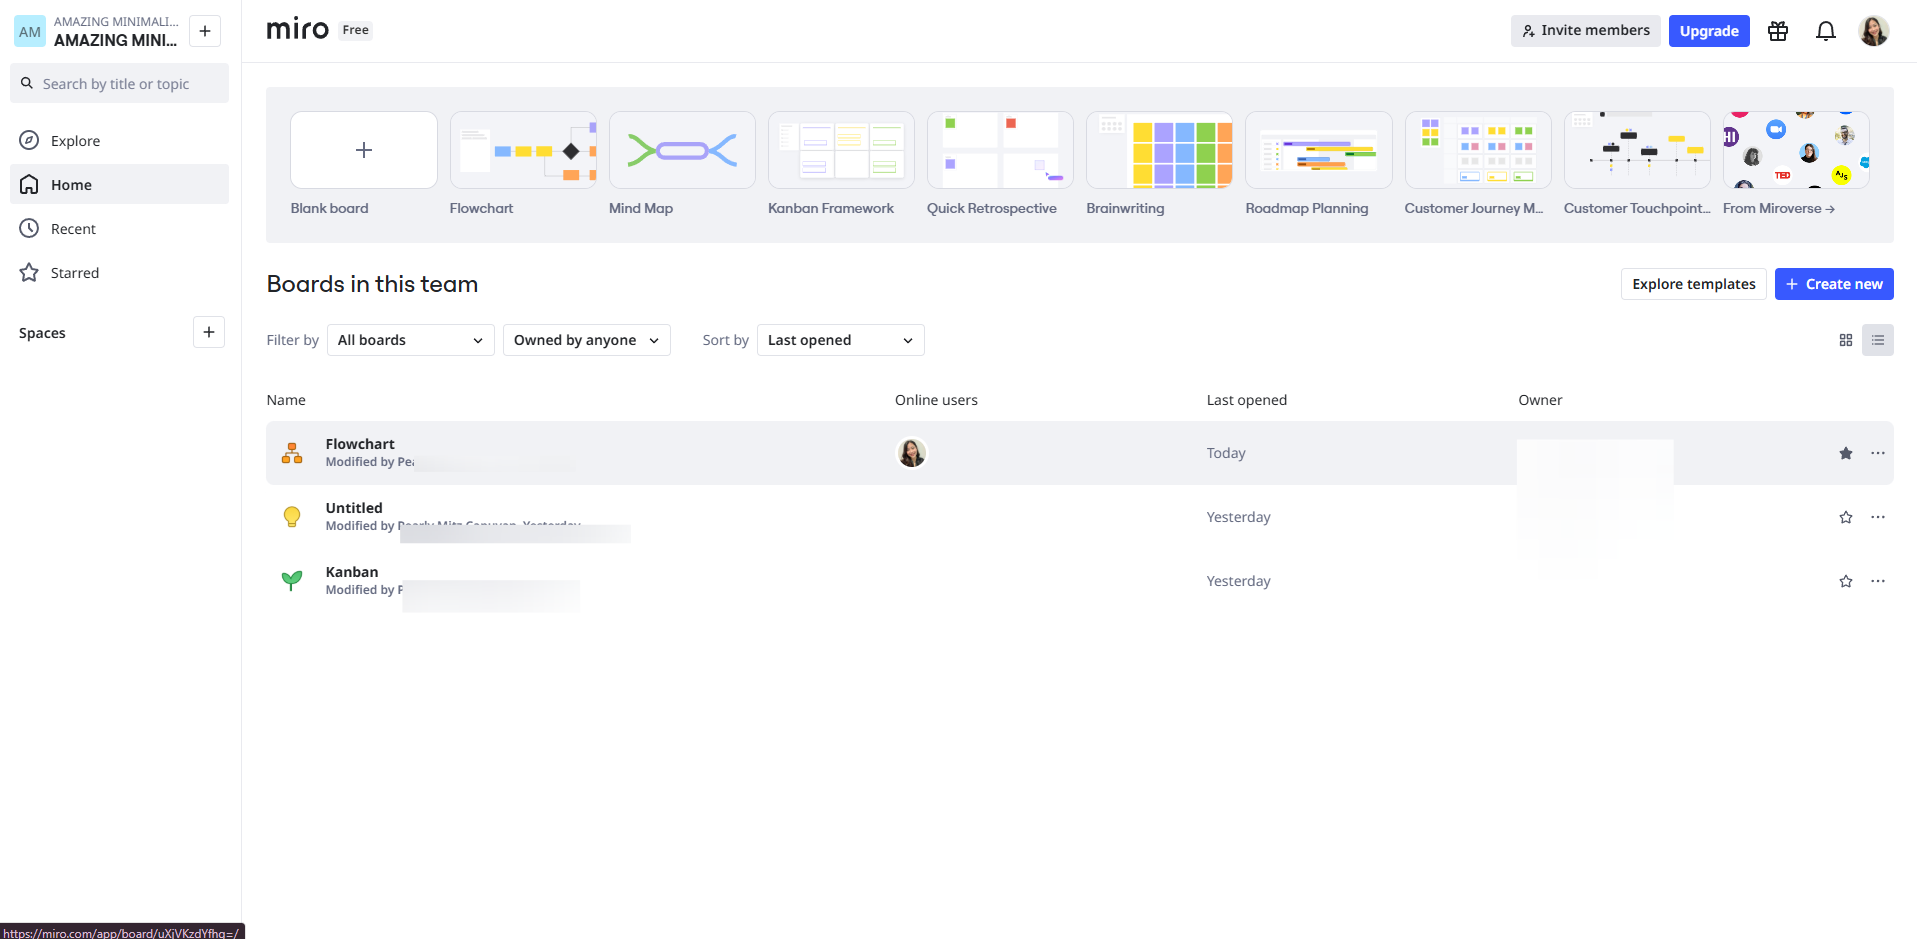Screen dimensions: 1917x939
Task: Go to Explore in sidebar
Action: [x=120, y=141]
